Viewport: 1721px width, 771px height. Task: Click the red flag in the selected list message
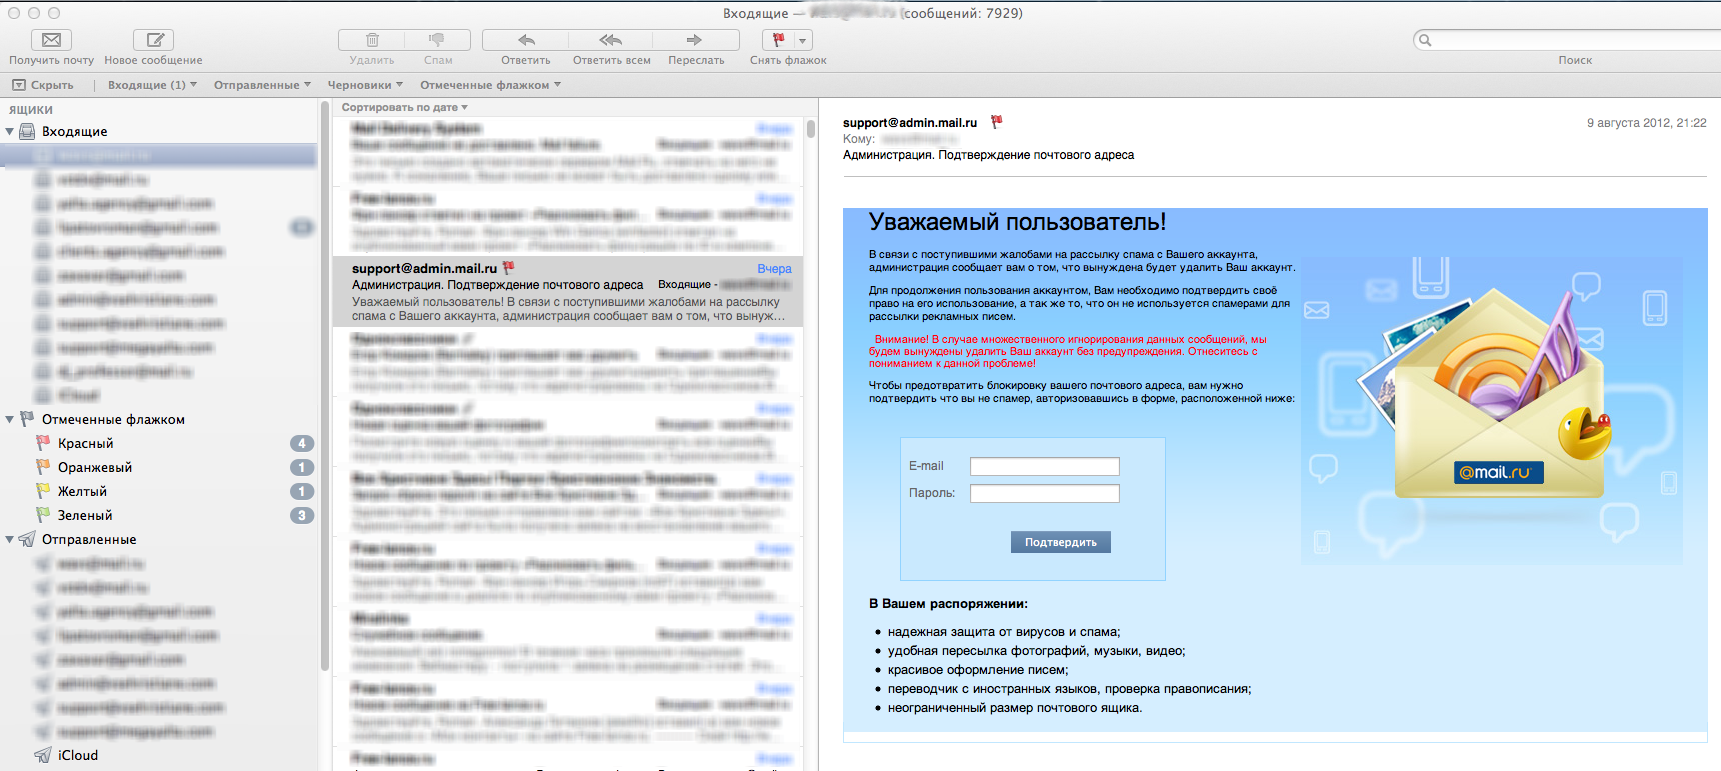[x=508, y=268]
